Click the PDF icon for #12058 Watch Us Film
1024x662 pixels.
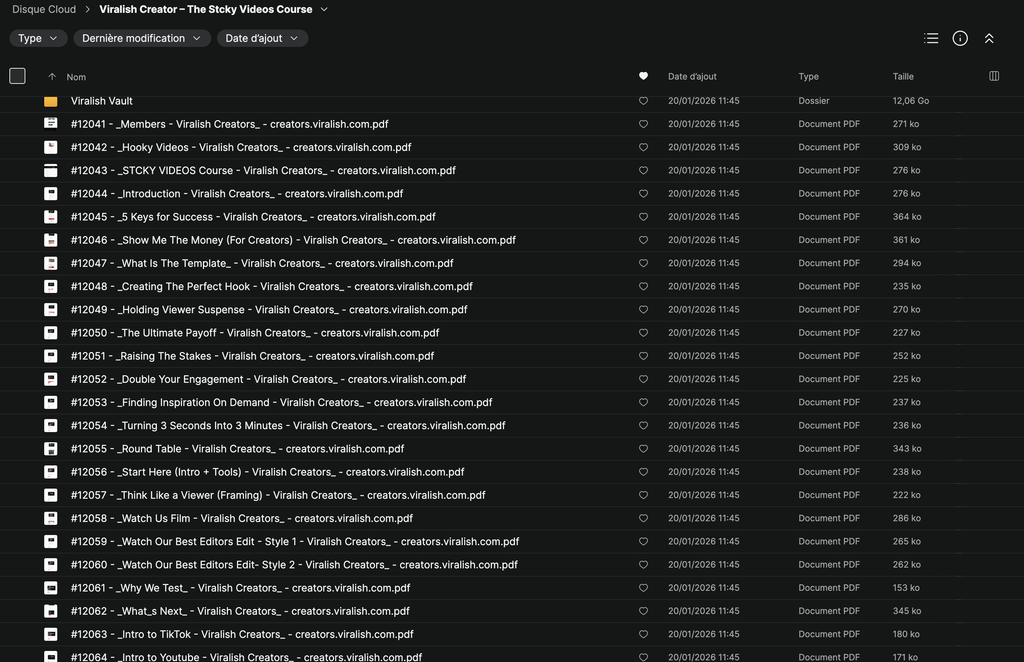[x=50, y=518]
